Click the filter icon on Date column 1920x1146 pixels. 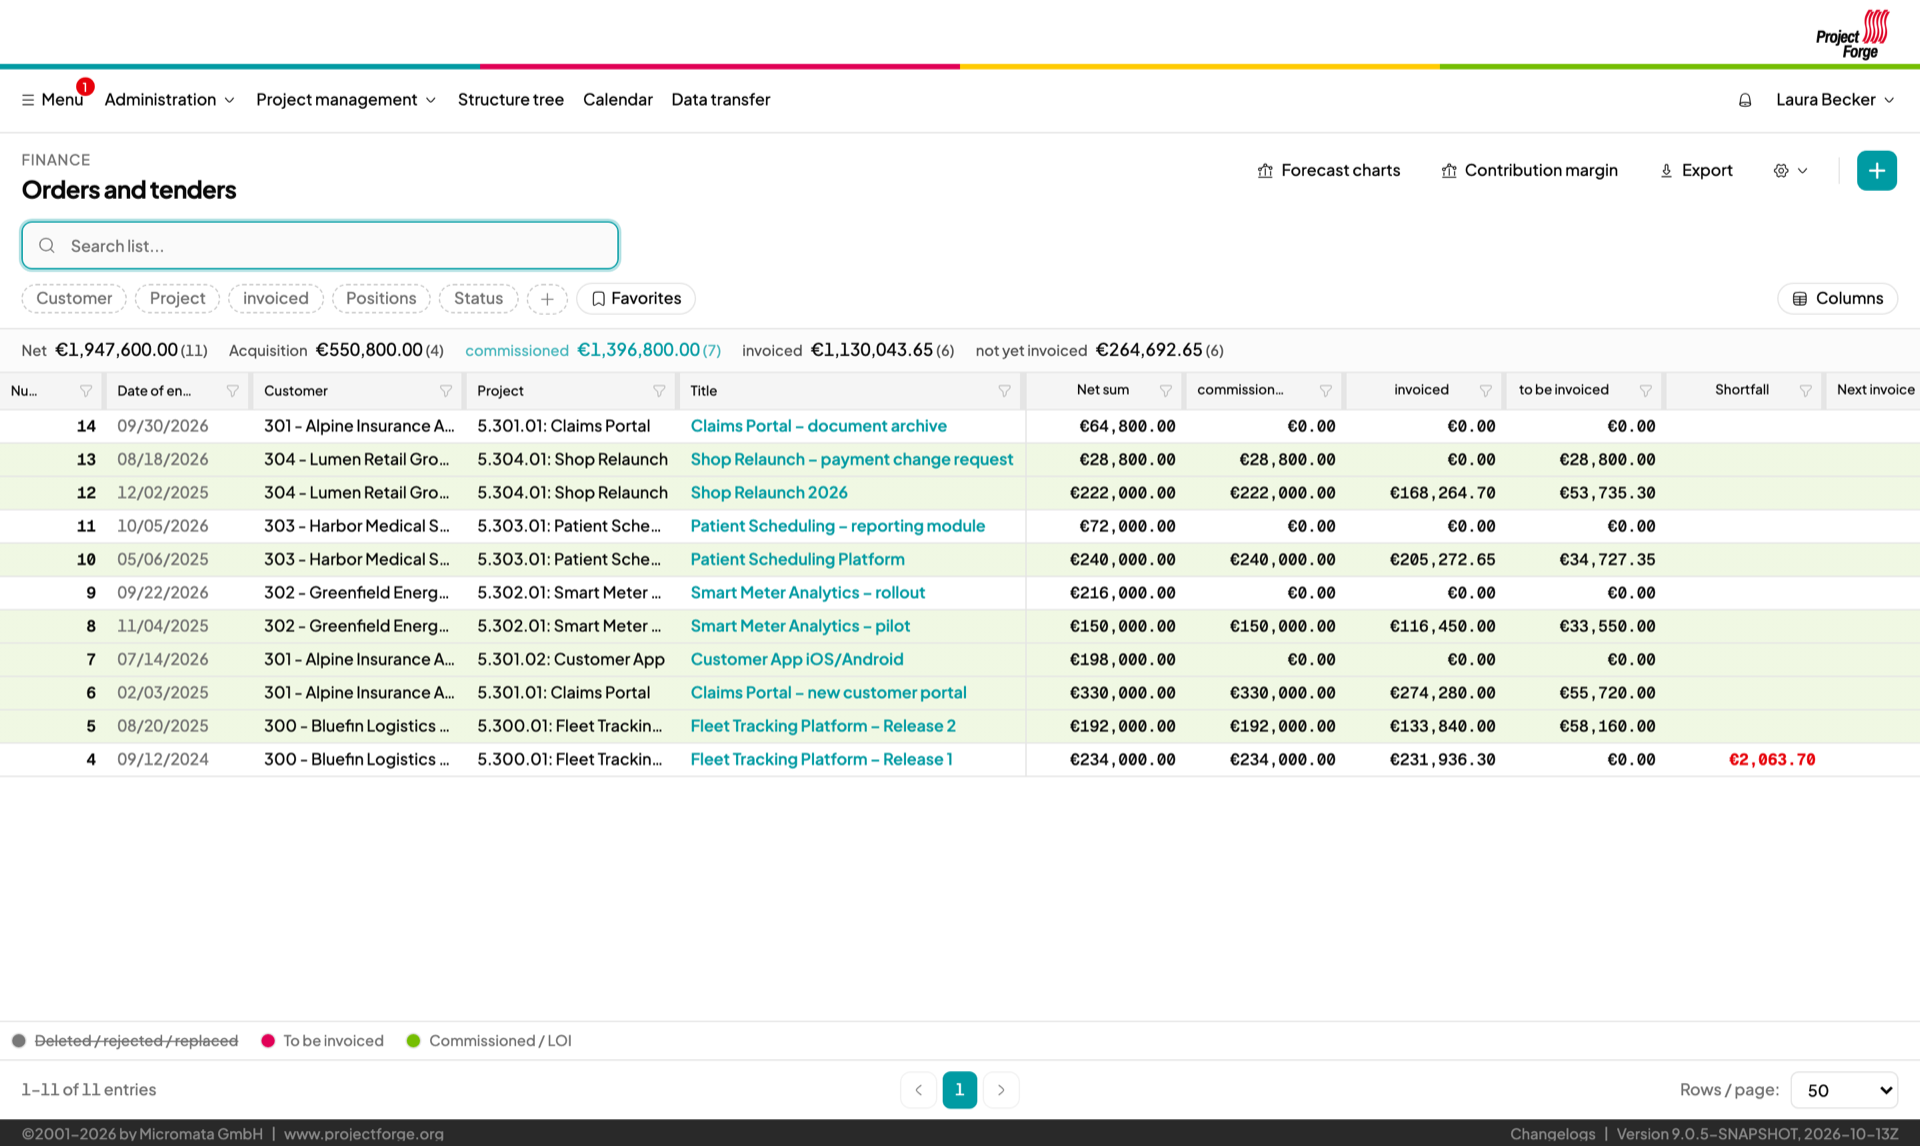pos(233,391)
